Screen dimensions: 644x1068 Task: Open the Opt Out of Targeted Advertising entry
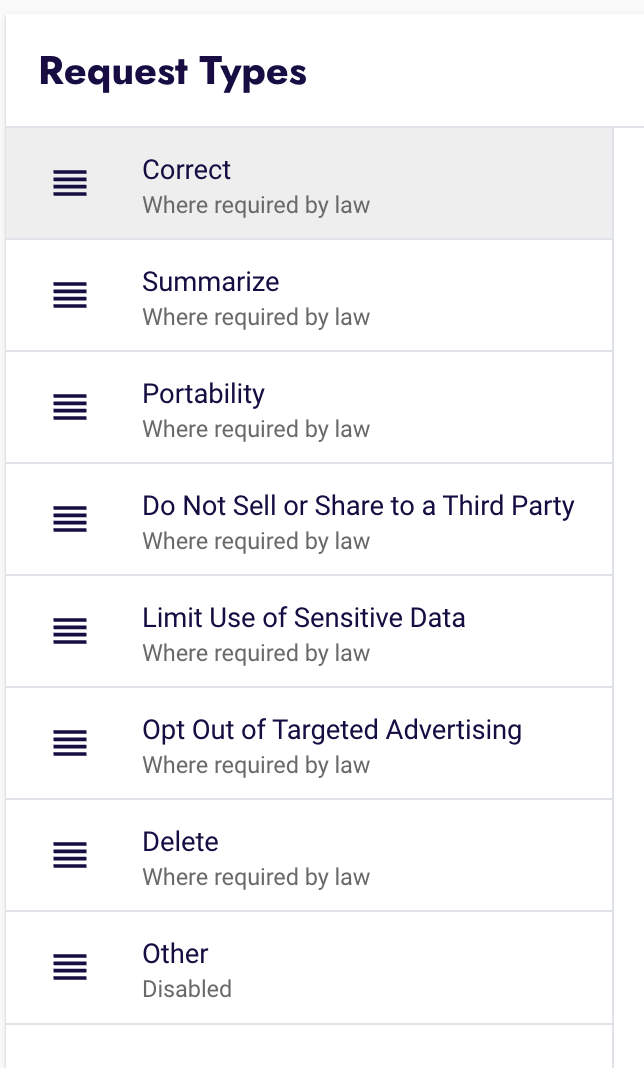point(332,730)
